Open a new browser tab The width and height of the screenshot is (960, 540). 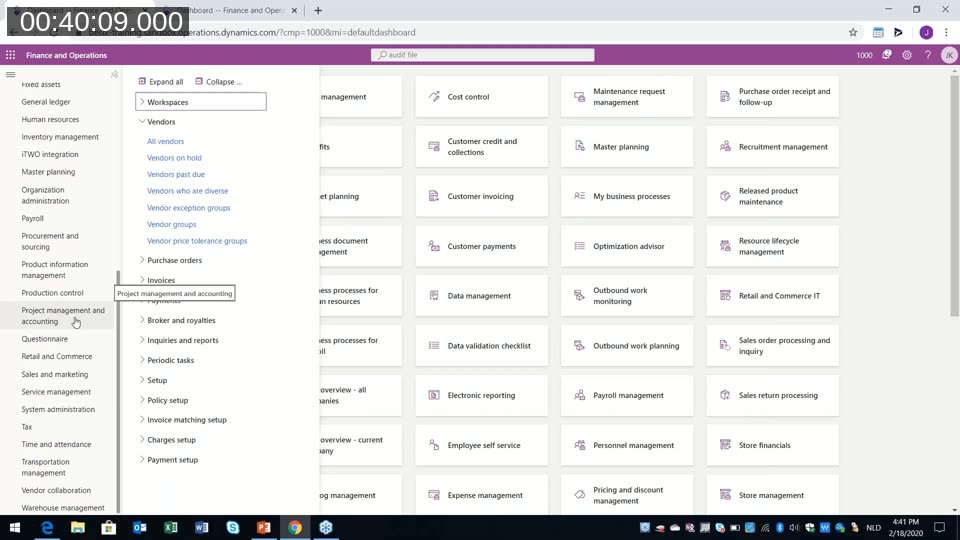coord(318,10)
